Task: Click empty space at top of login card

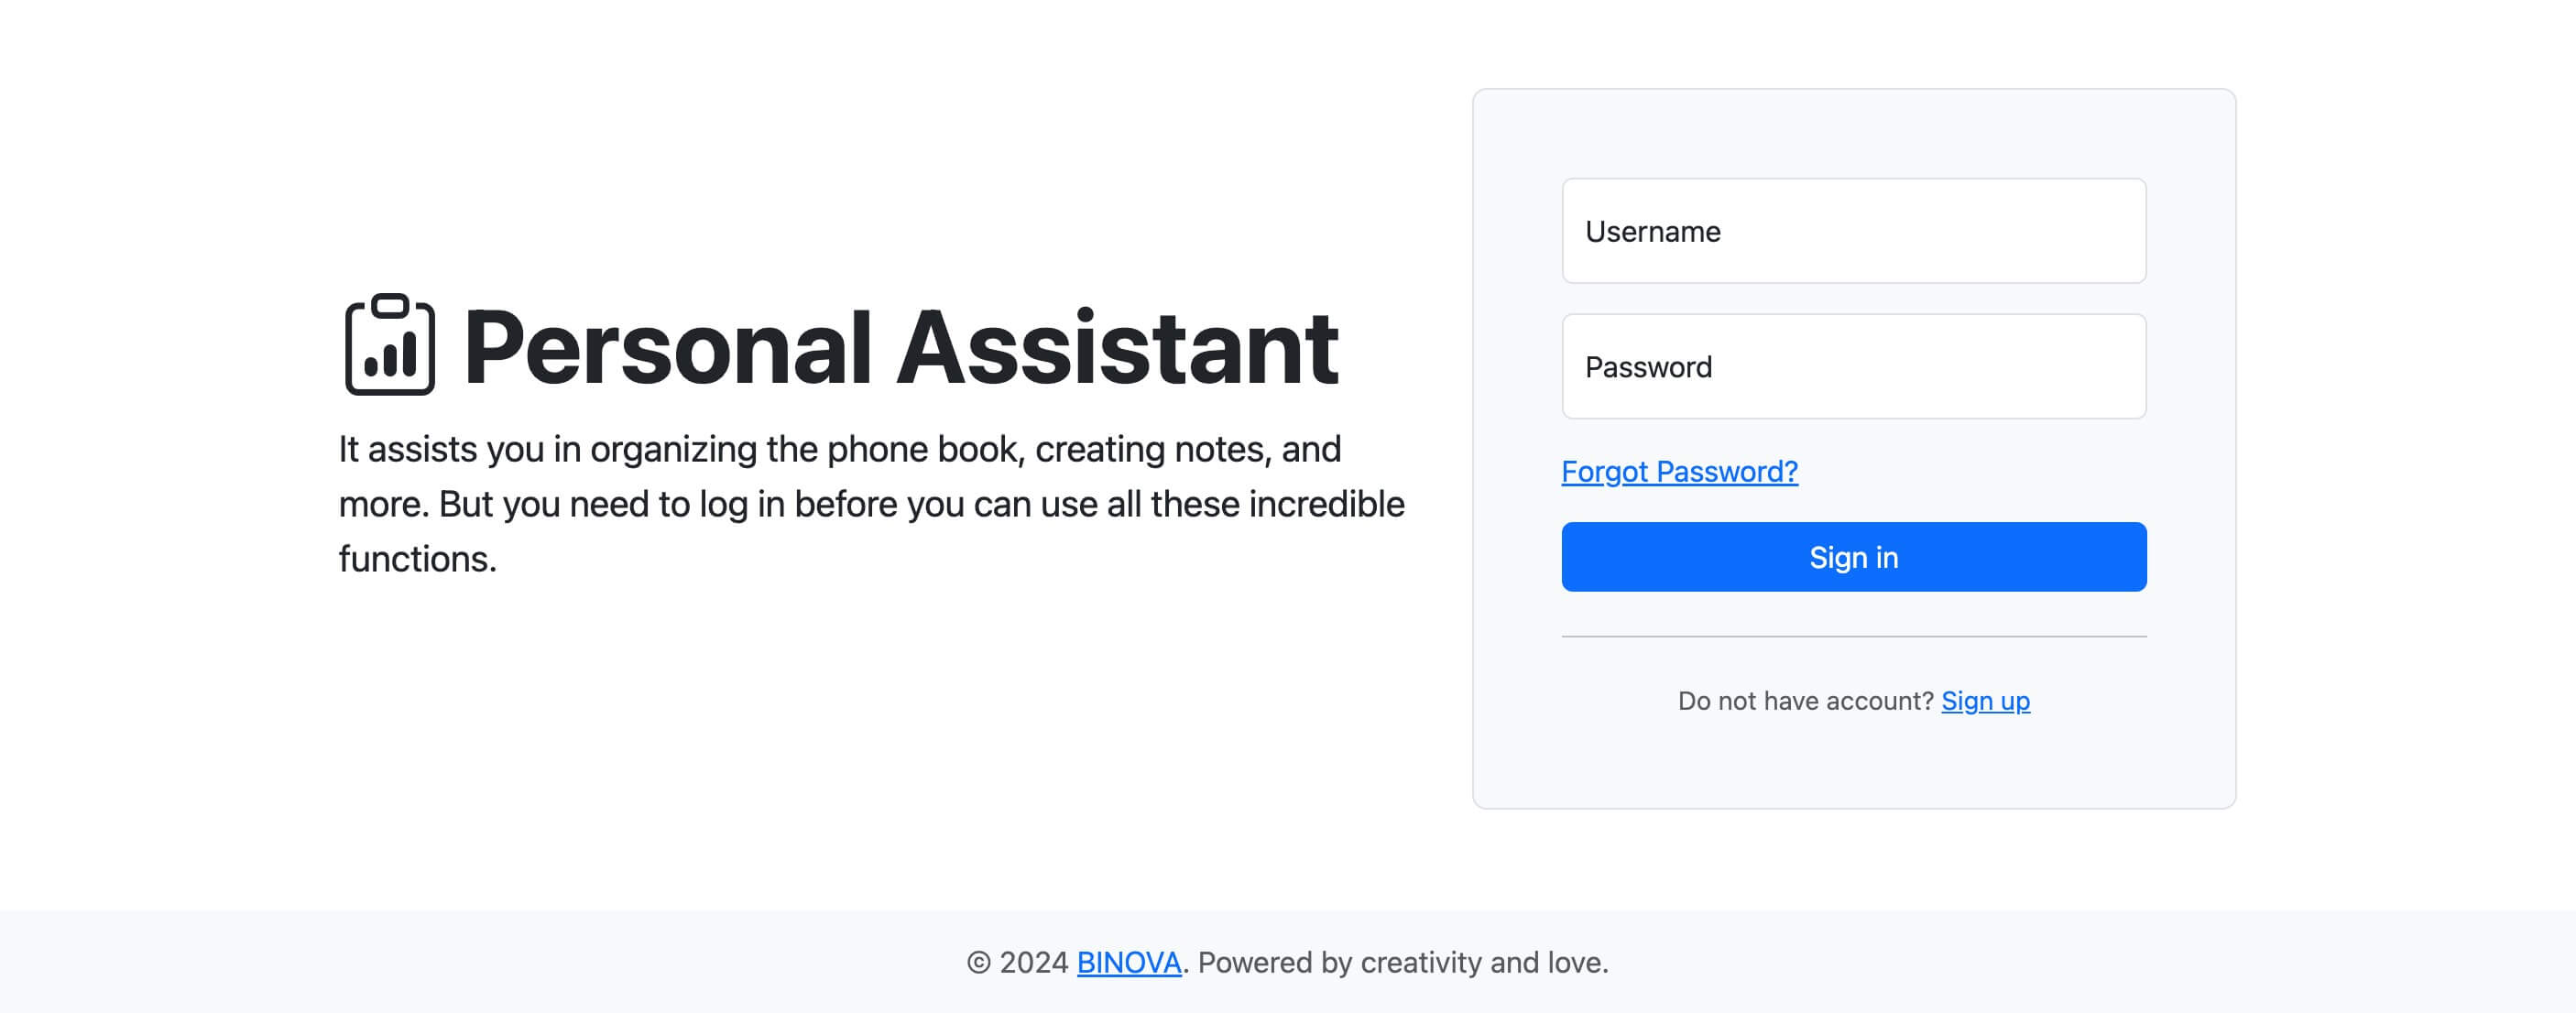Action: pos(1853,133)
